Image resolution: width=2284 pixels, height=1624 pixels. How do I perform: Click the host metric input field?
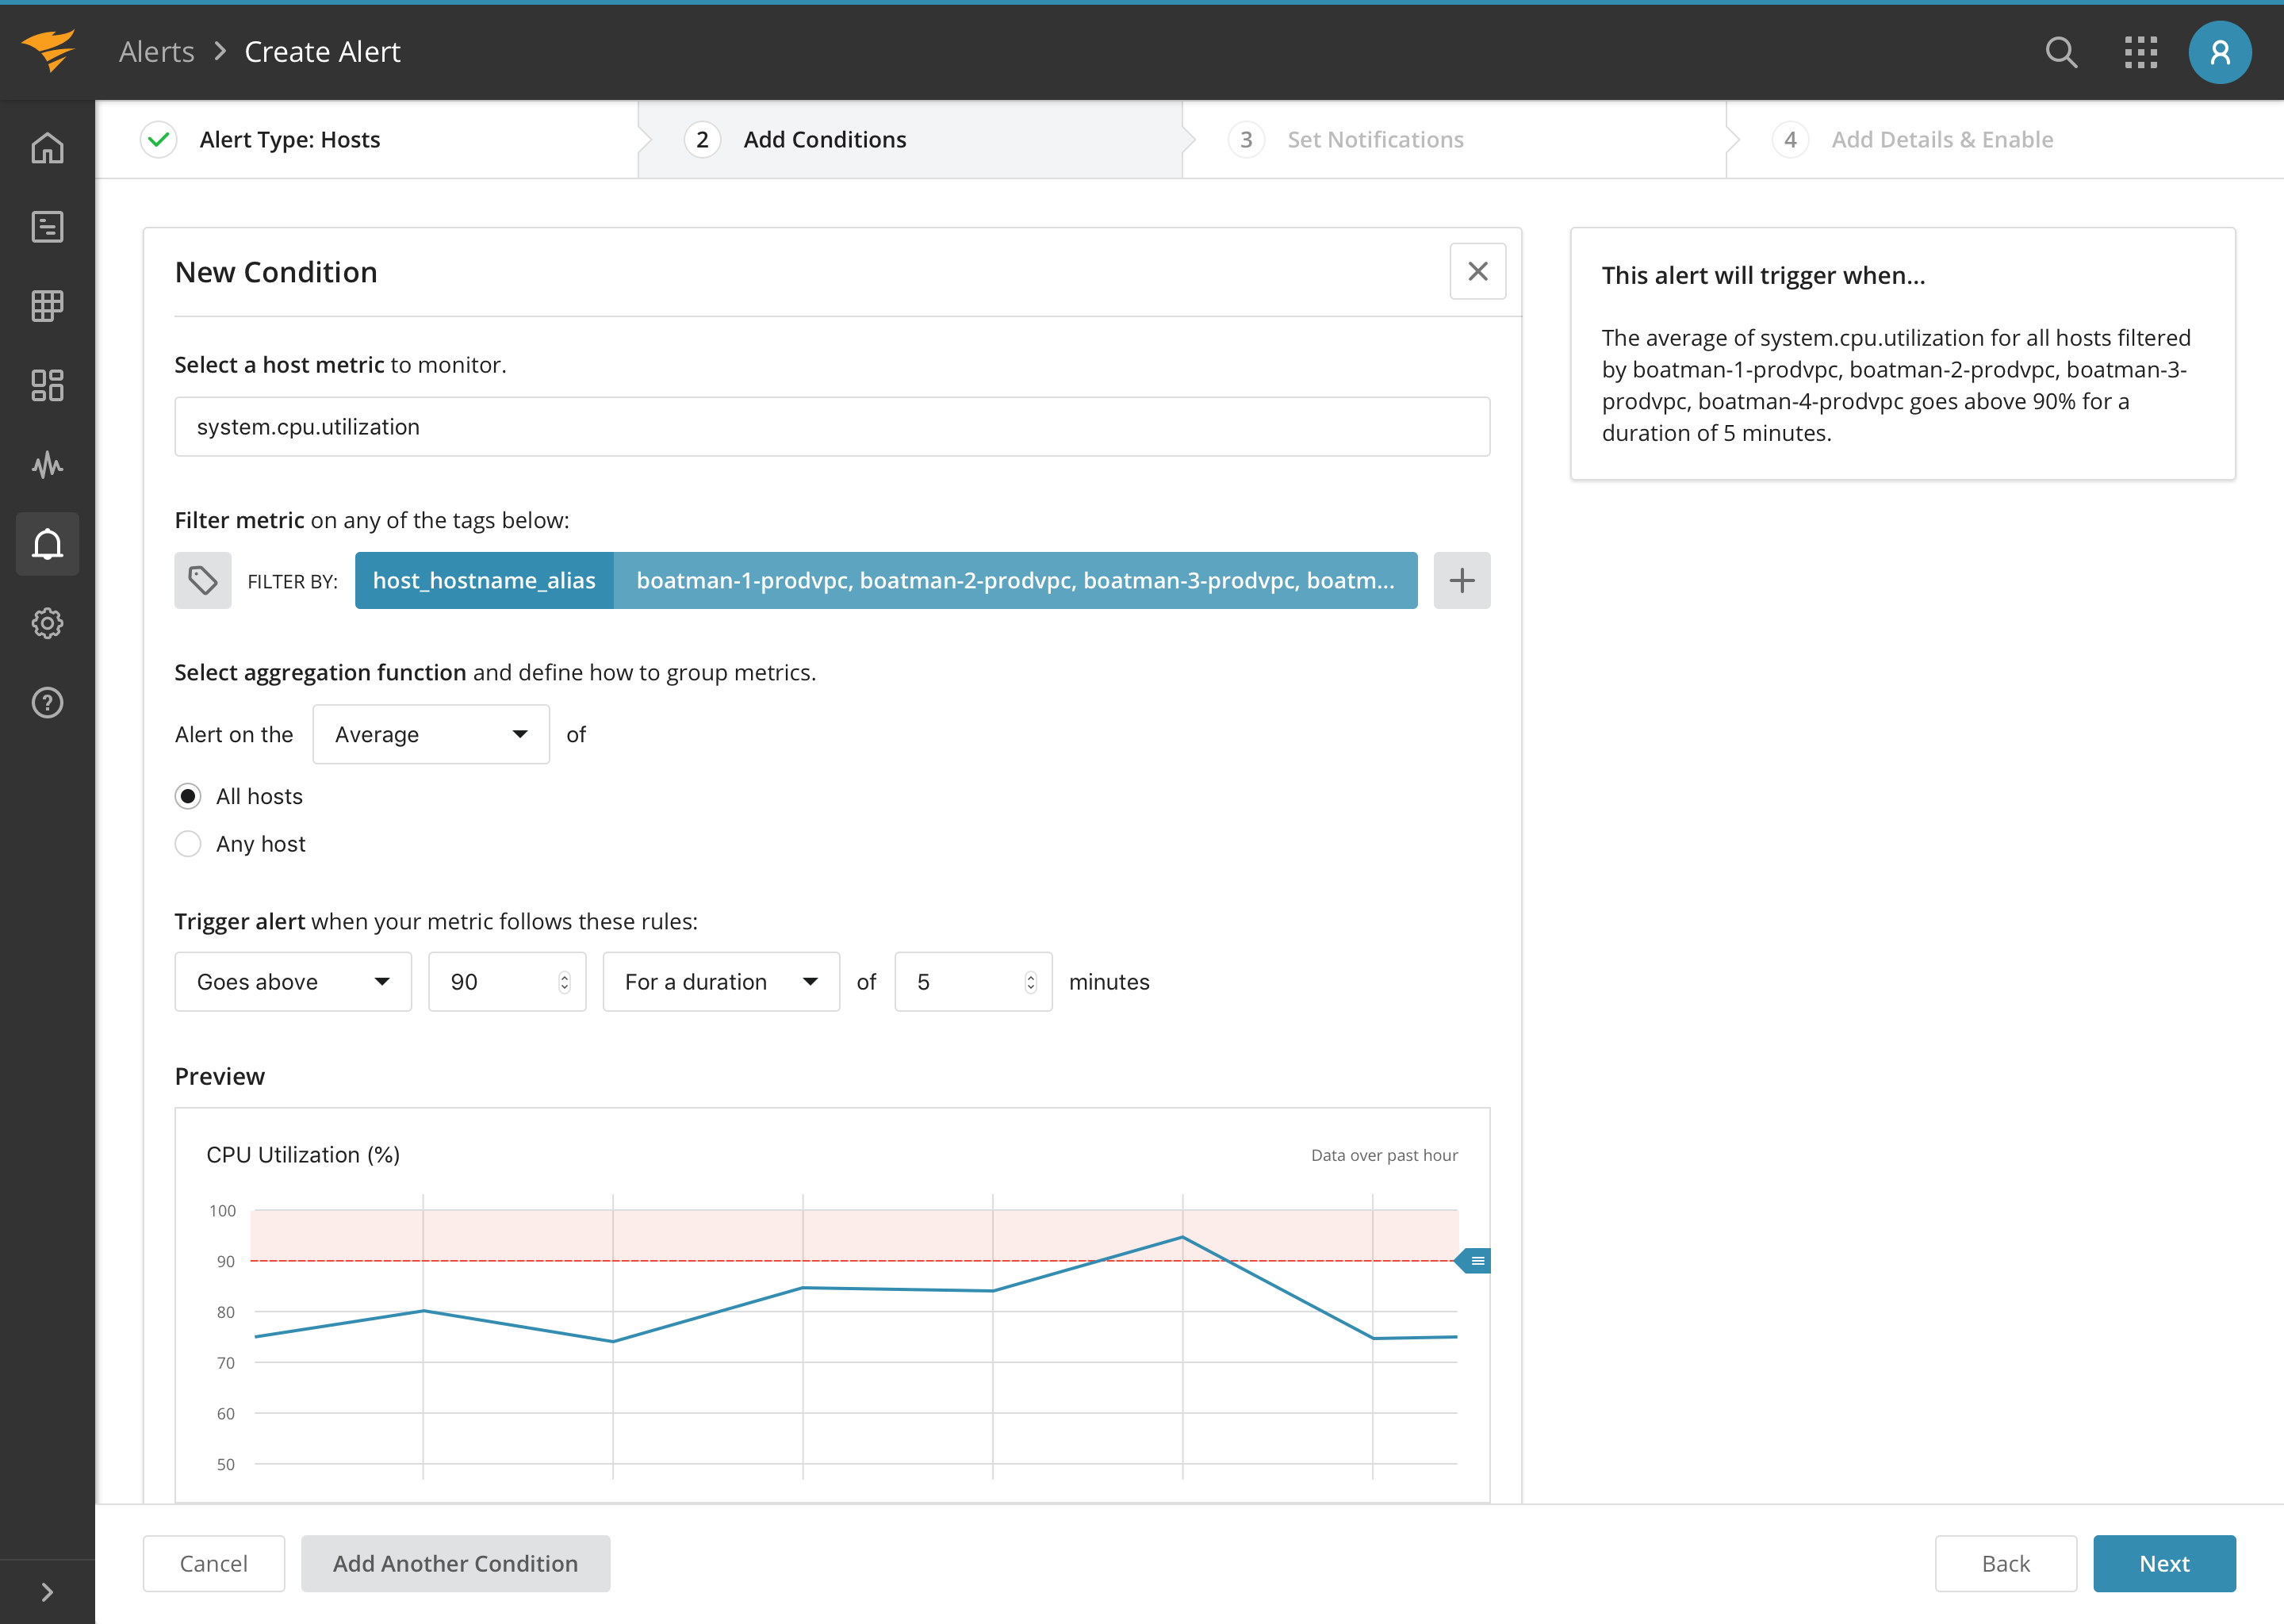point(831,427)
